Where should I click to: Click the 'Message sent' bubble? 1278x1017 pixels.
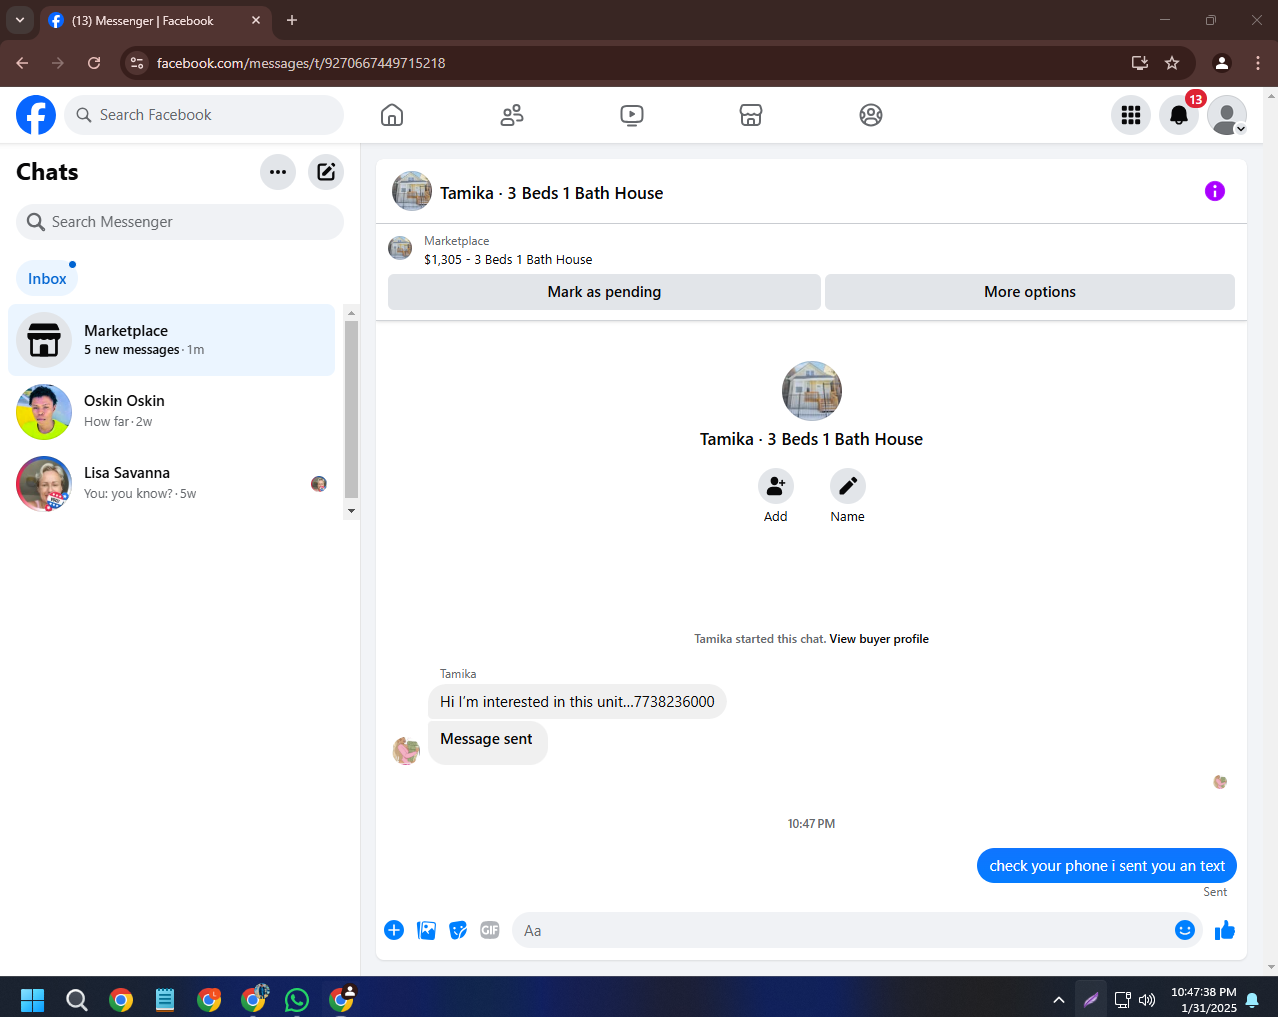coord(487,742)
